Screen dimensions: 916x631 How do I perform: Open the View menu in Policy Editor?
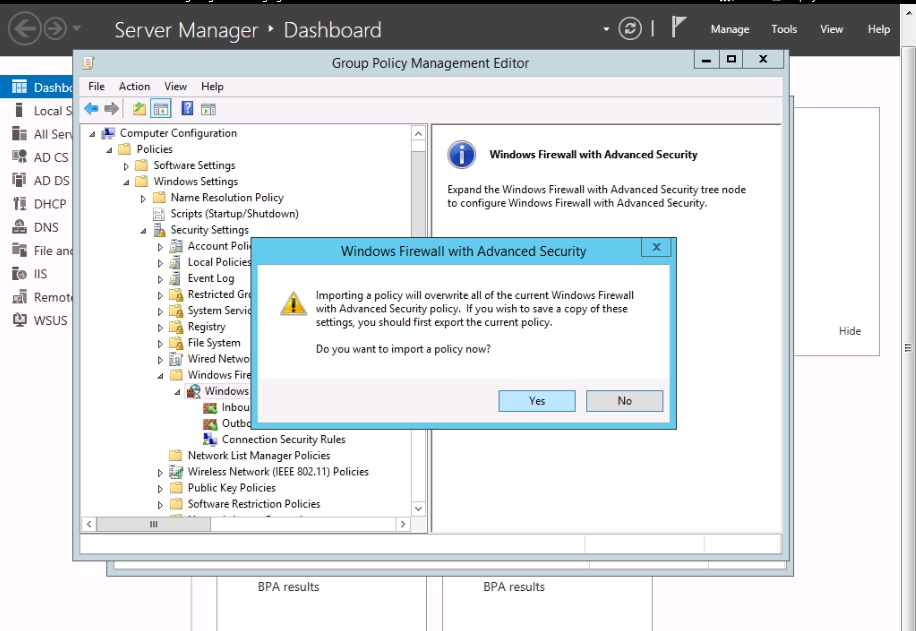click(175, 86)
